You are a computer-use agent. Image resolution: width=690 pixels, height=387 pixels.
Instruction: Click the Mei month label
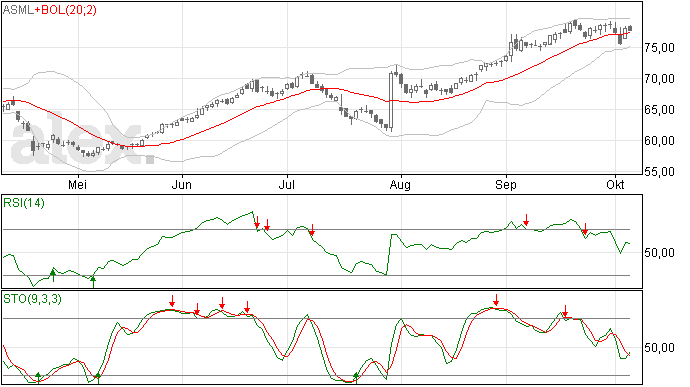[77, 184]
